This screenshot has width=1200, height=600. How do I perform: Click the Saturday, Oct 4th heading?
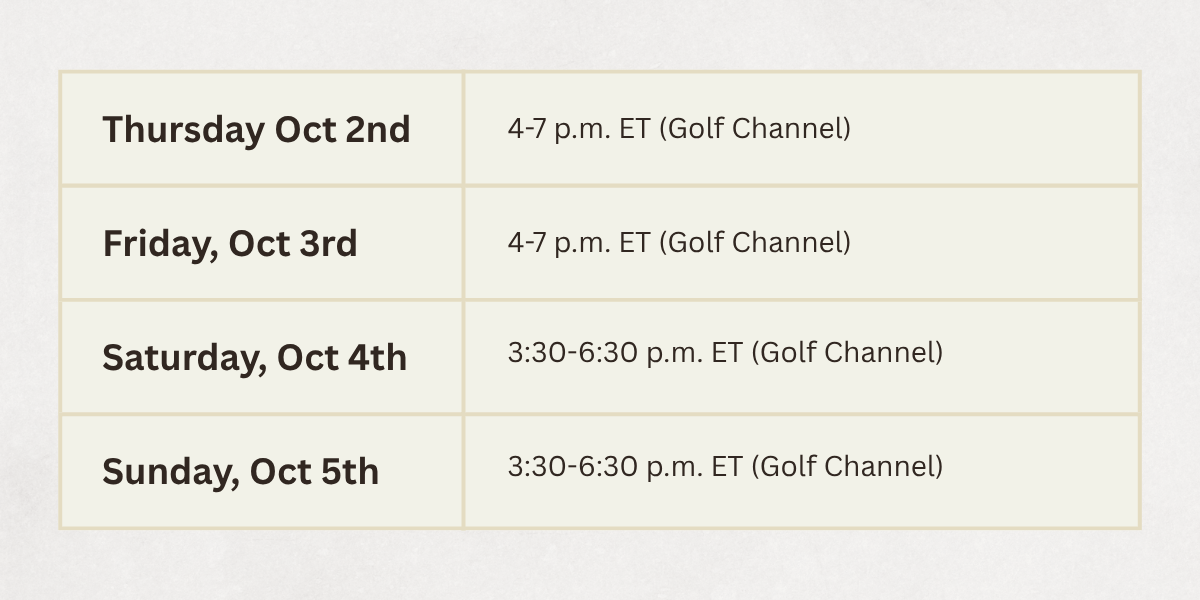[254, 358]
